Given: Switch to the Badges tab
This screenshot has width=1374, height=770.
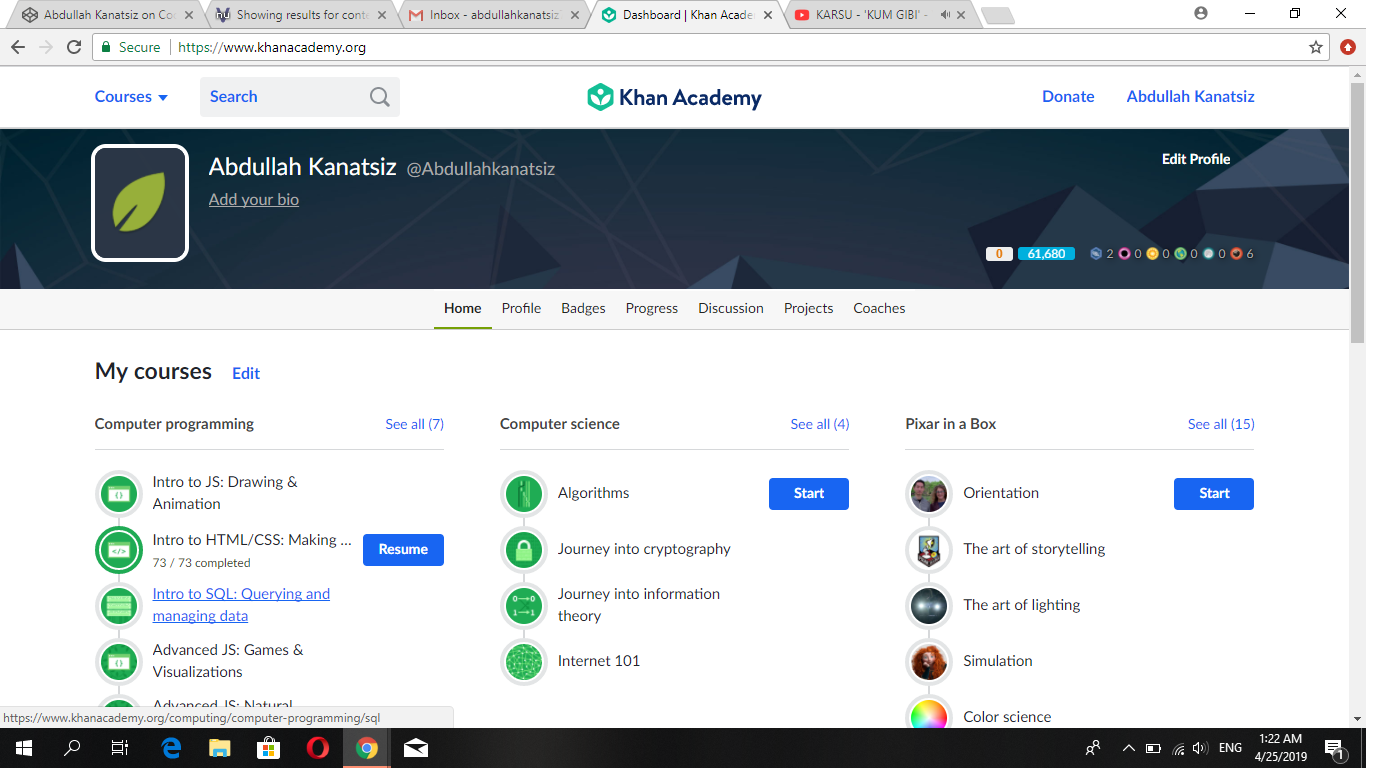Looking at the screenshot, I should point(583,308).
